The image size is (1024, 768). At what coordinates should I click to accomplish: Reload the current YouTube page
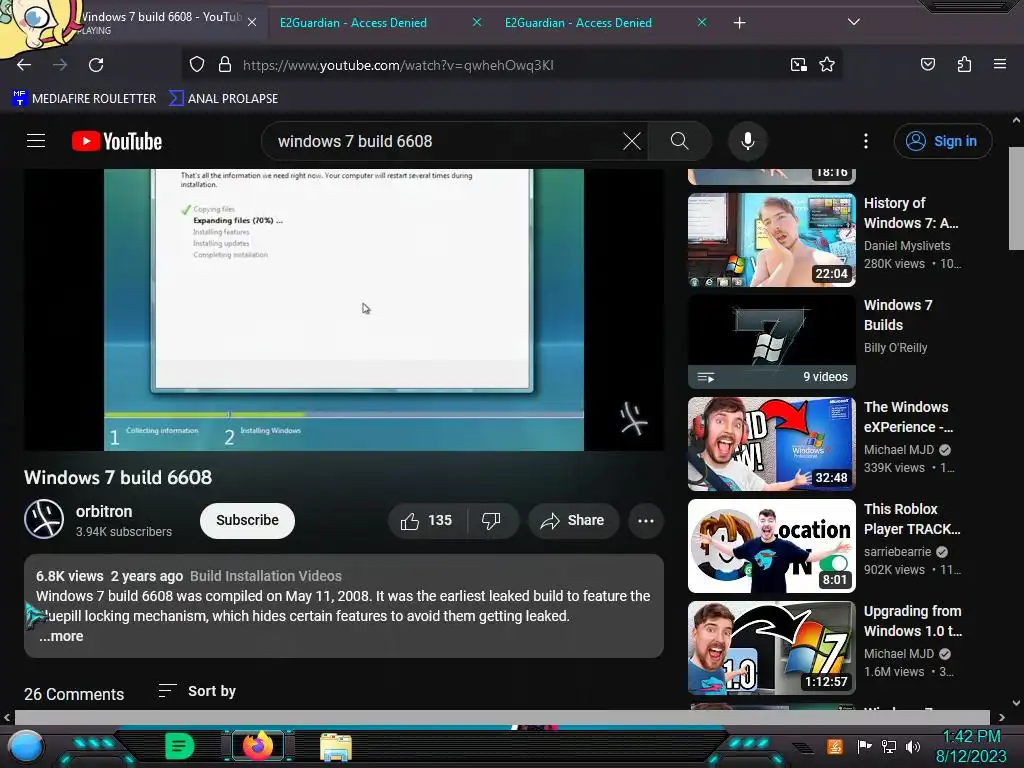[x=96, y=65]
